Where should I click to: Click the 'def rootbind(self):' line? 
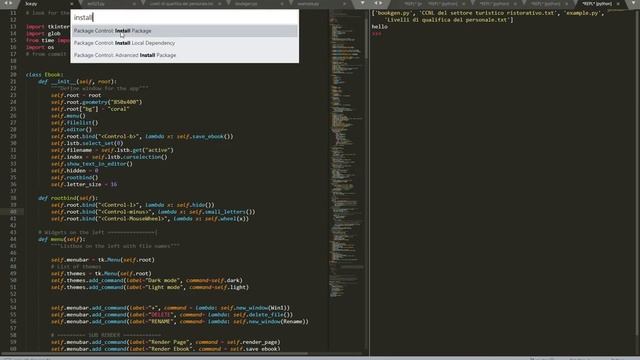coord(68,198)
